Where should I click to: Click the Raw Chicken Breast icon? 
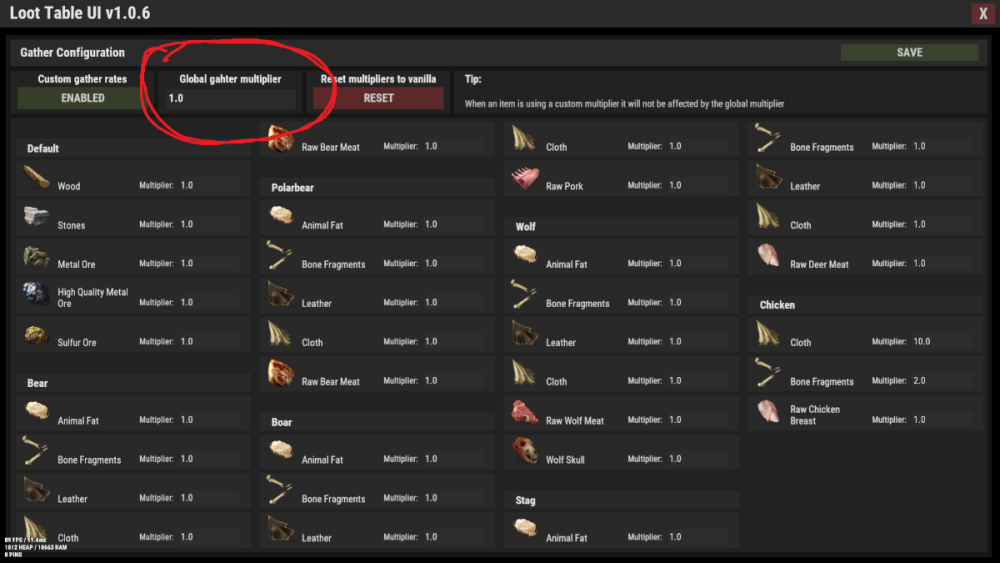tap(769, 412)
